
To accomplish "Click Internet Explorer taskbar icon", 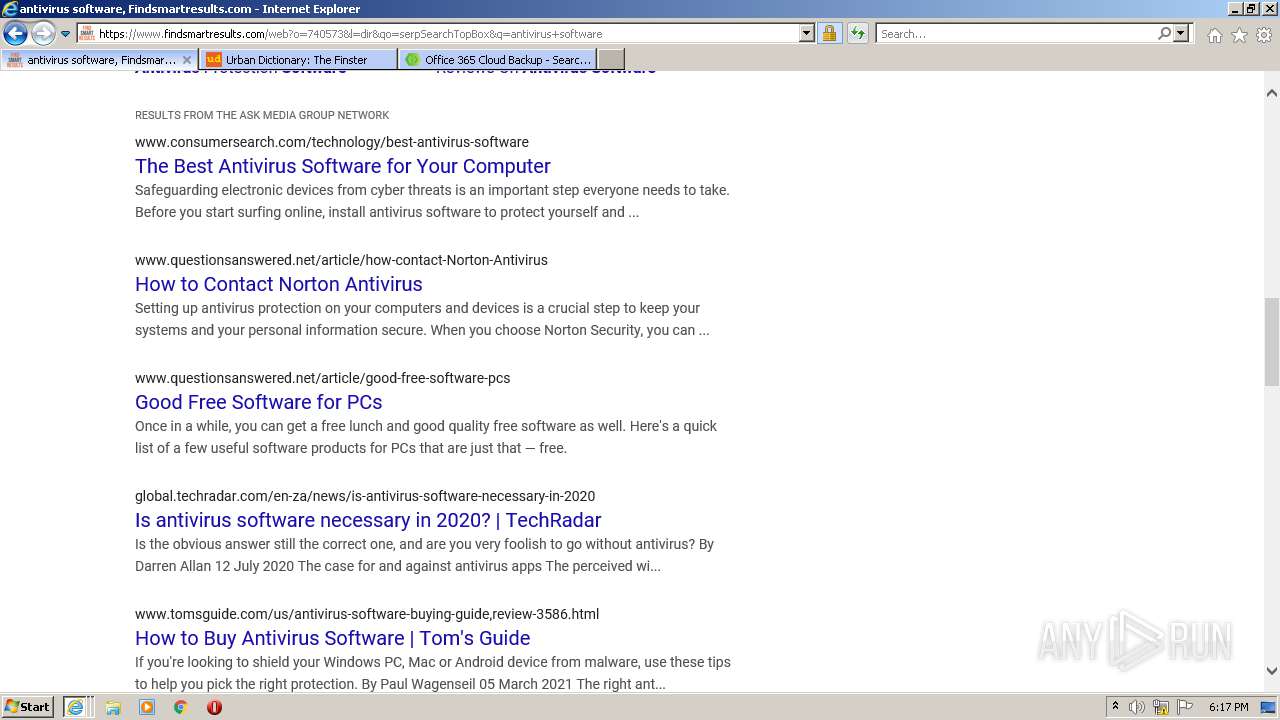I will pos(75,707).
